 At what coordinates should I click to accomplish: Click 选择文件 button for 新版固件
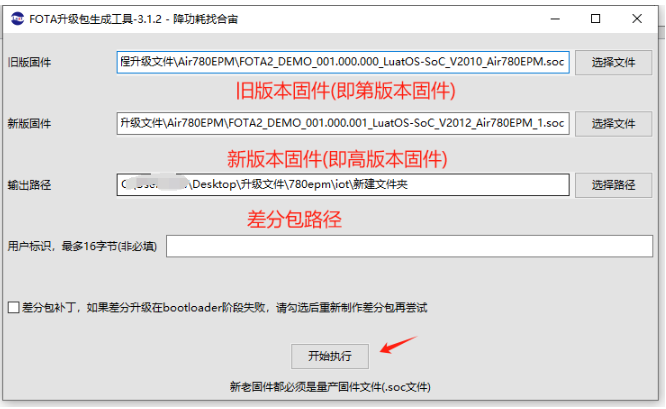(x=613, y=124)
